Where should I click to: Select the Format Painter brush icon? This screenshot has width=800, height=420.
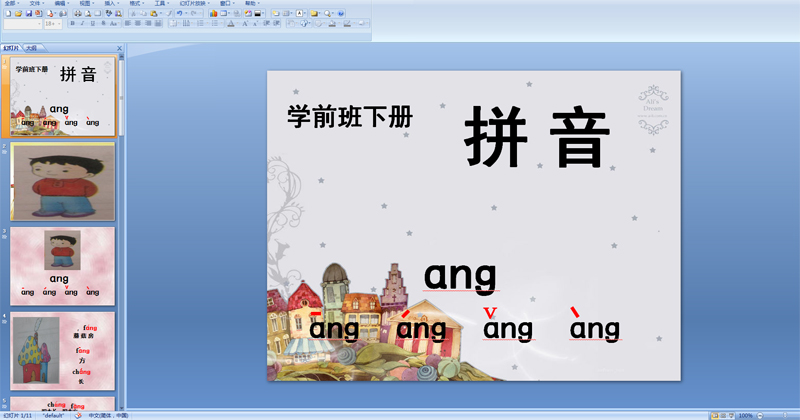coord(169,13)
